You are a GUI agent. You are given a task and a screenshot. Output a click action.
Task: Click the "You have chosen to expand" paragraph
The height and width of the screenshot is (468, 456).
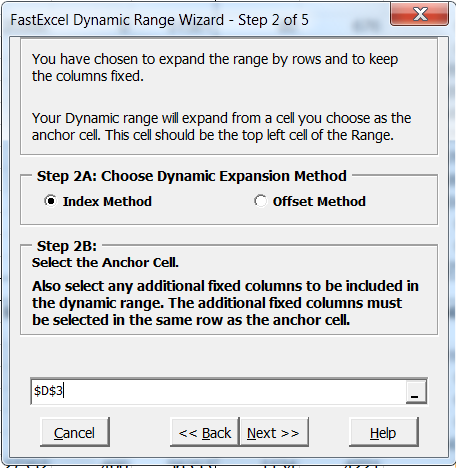pyautogui.click(x=215, y=67)
